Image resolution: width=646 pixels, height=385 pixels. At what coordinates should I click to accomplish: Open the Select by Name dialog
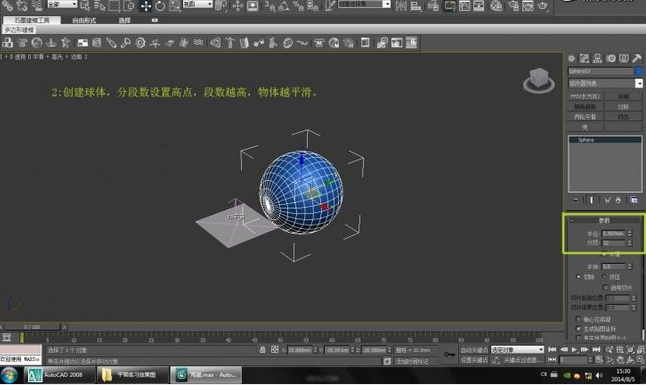point(99,5)
